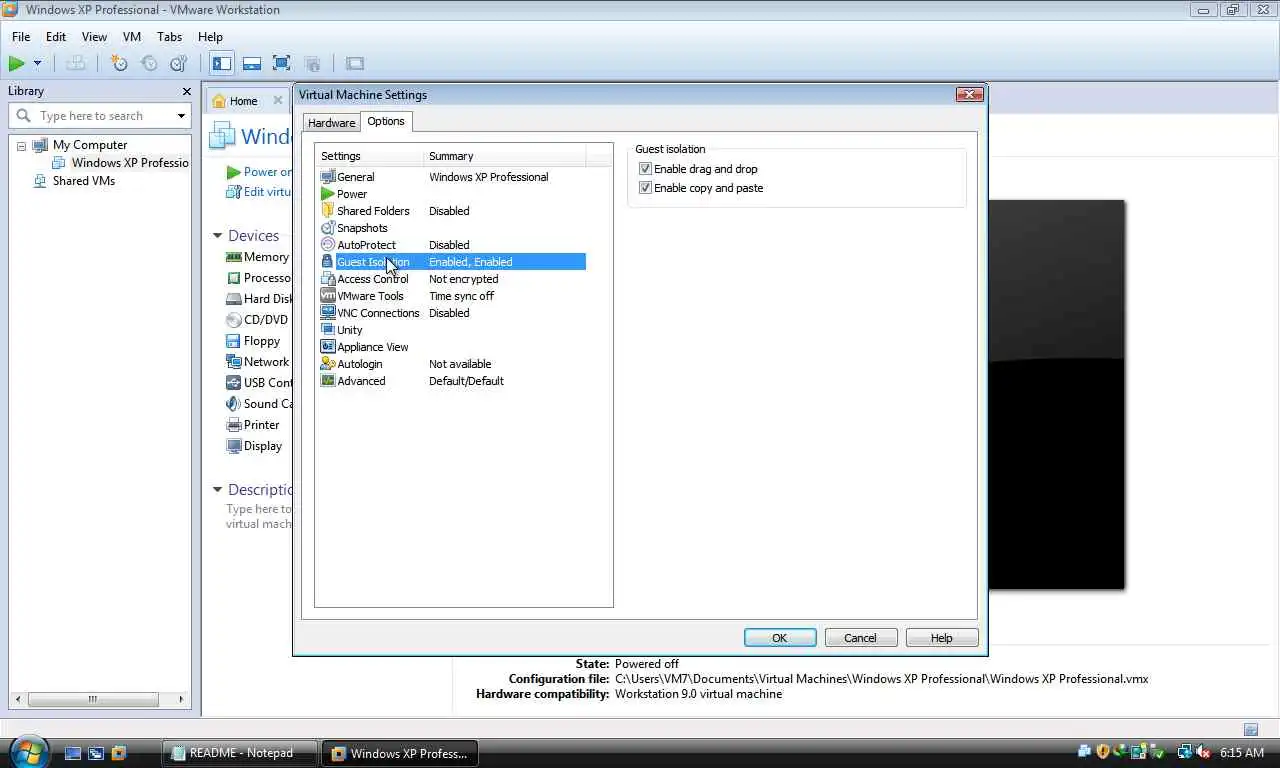1280x768 pixels.
Task: Collapse the Devices section in main window
Action: [217, 236]
